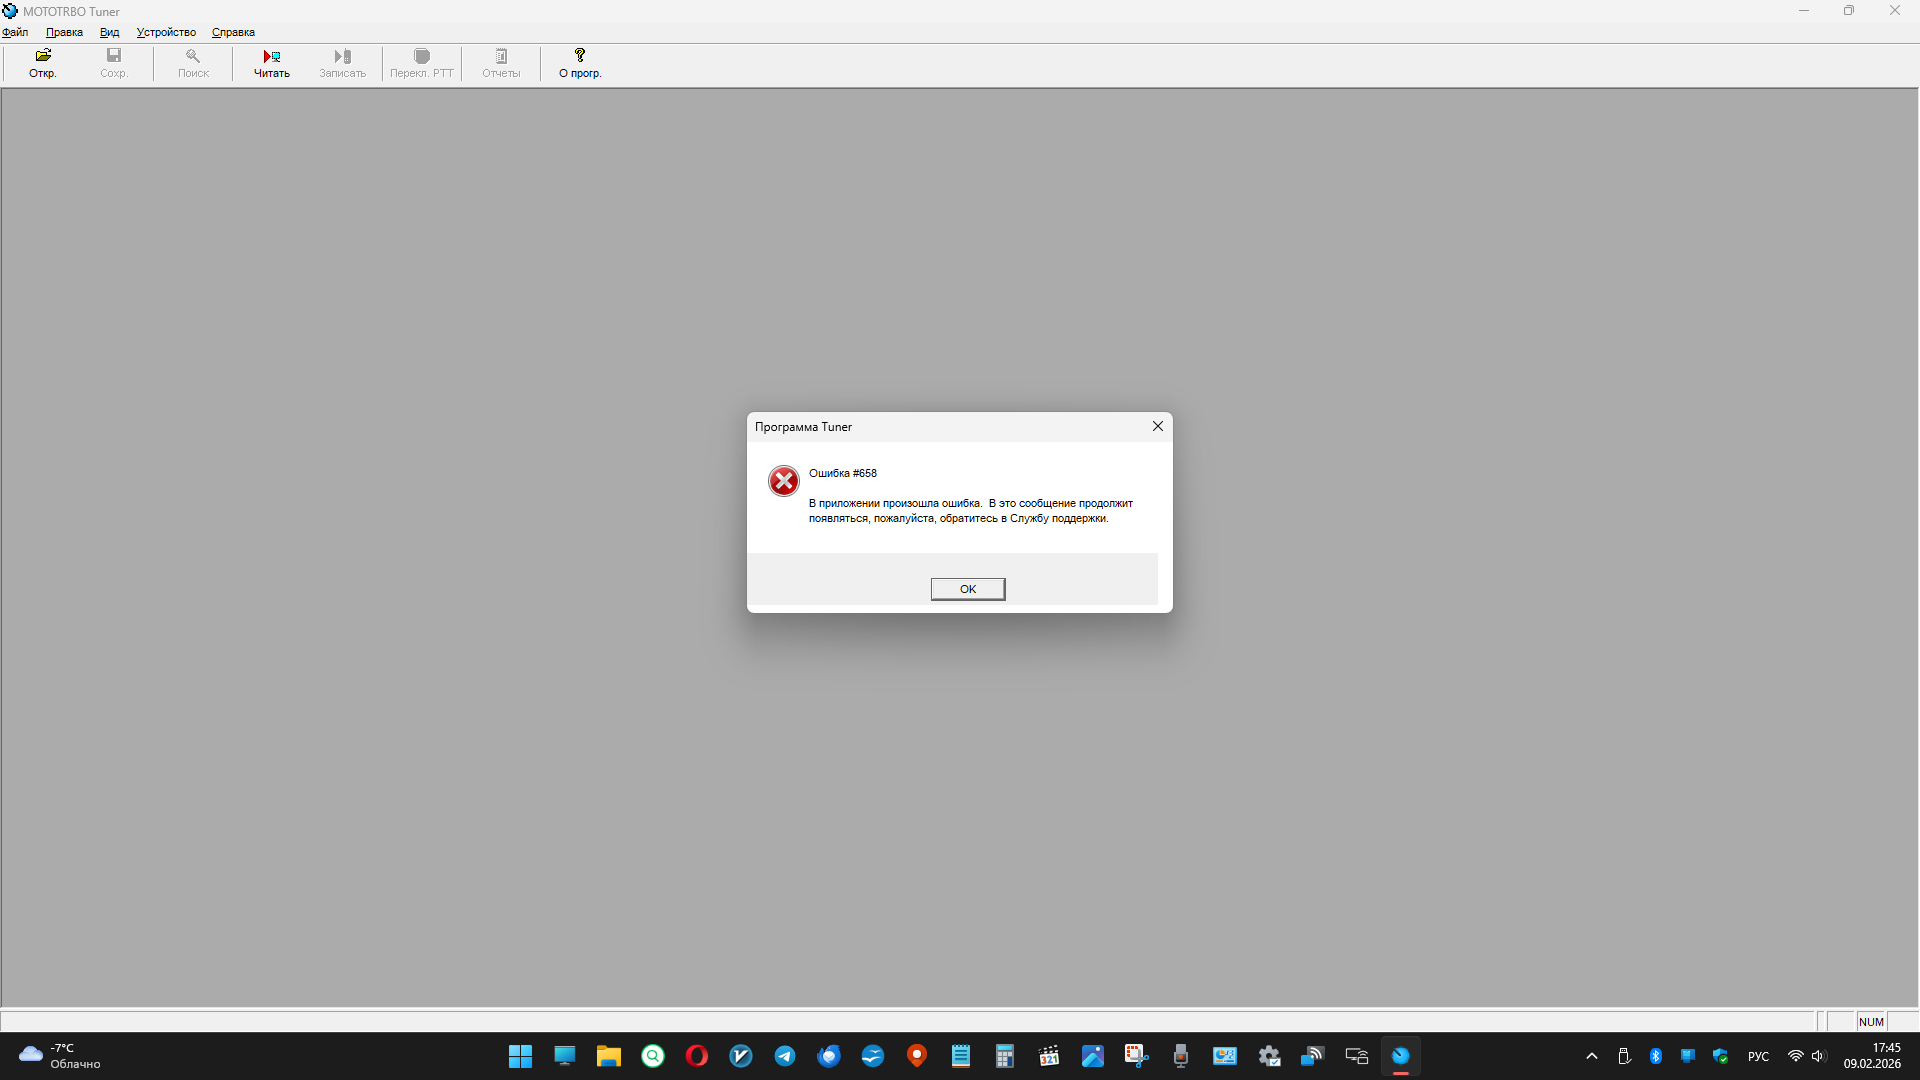Click the О прогр. (About) toolbar icon
The image size is (1920, 1080).
[x=580, y=63]
